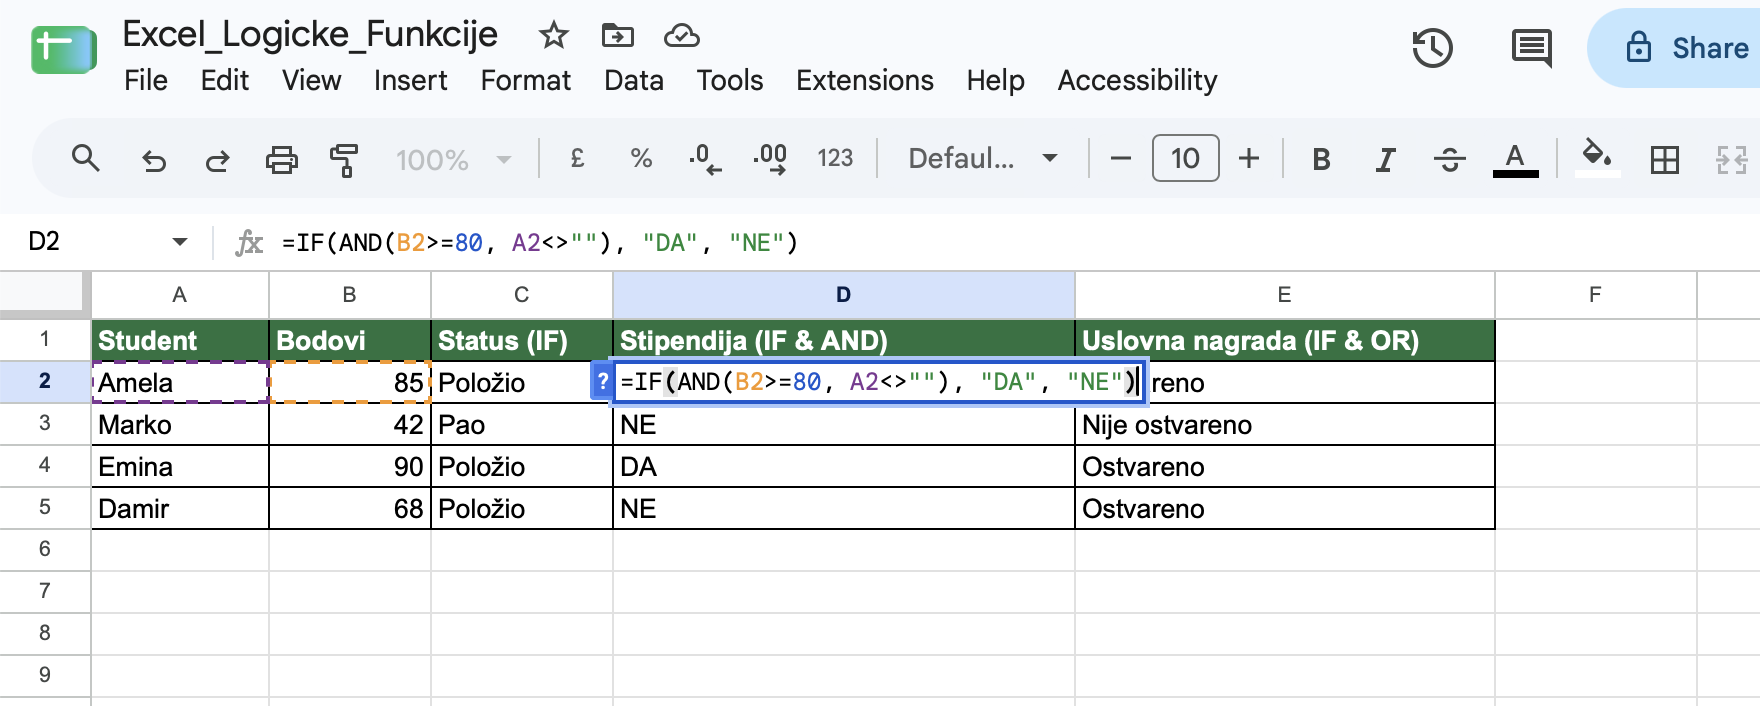Click the document title Excel_Logicke_Funkcije

click(310, 34)
